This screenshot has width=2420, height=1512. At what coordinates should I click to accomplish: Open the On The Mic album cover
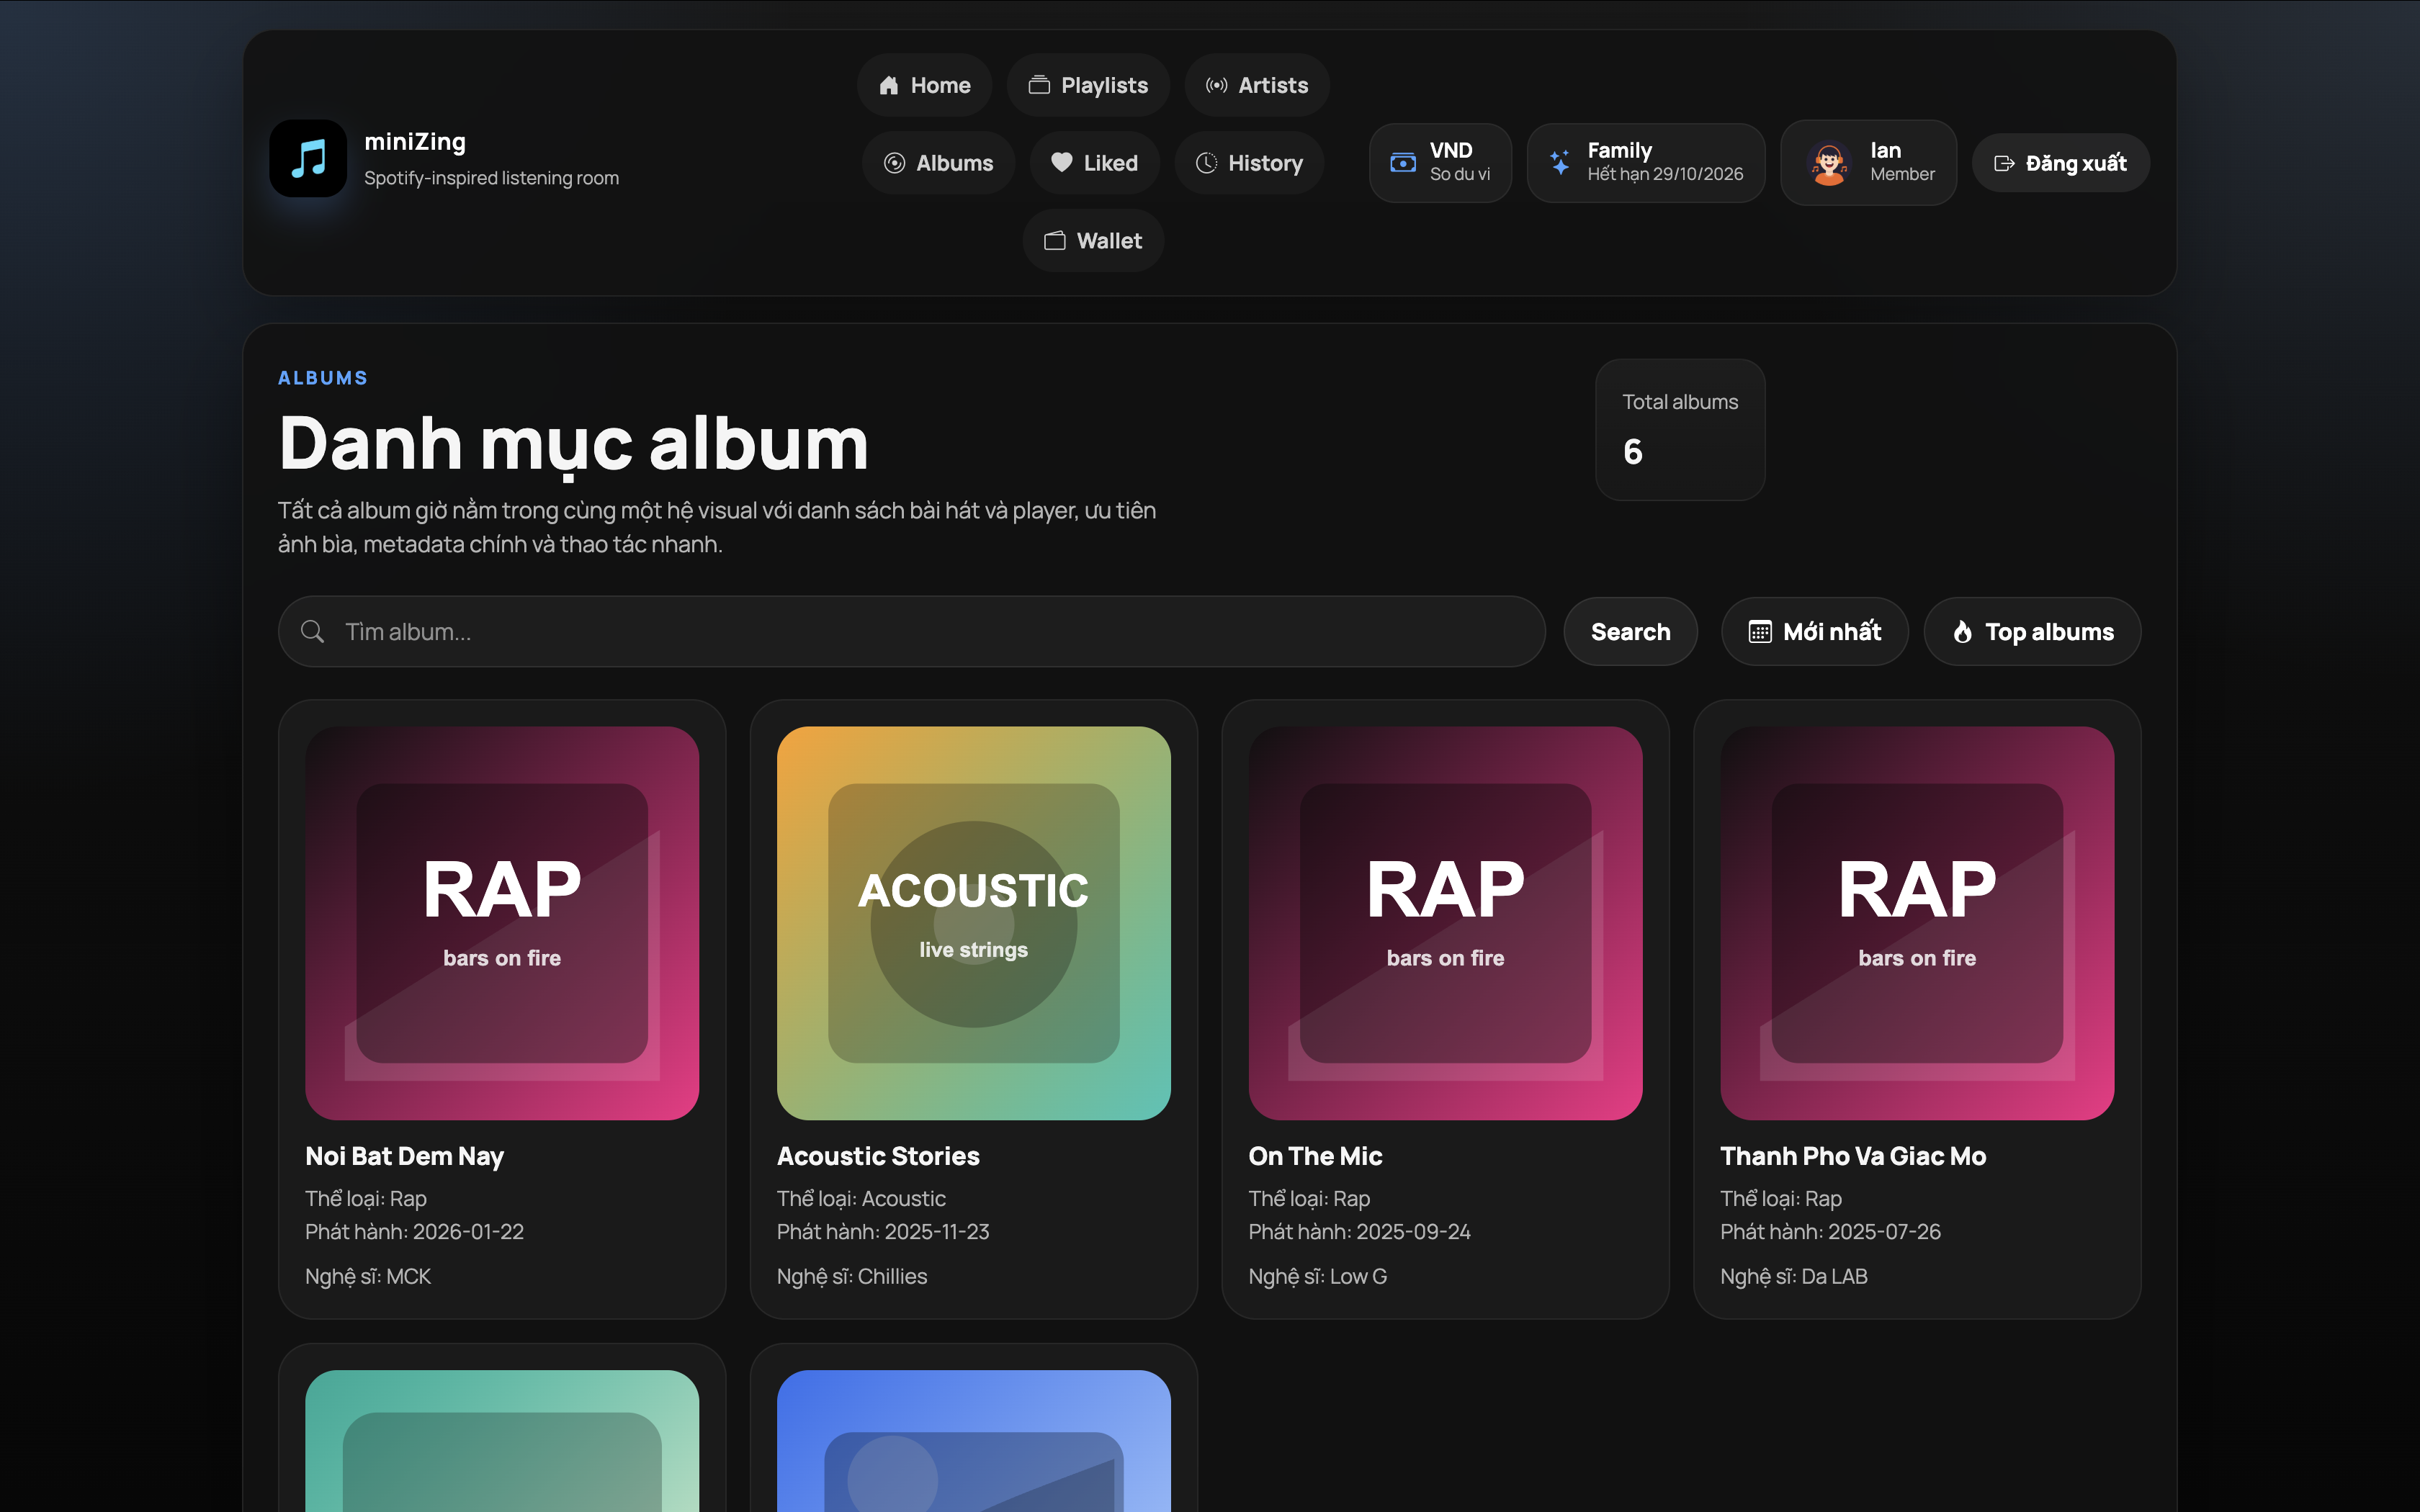(x=1445, y=923)
